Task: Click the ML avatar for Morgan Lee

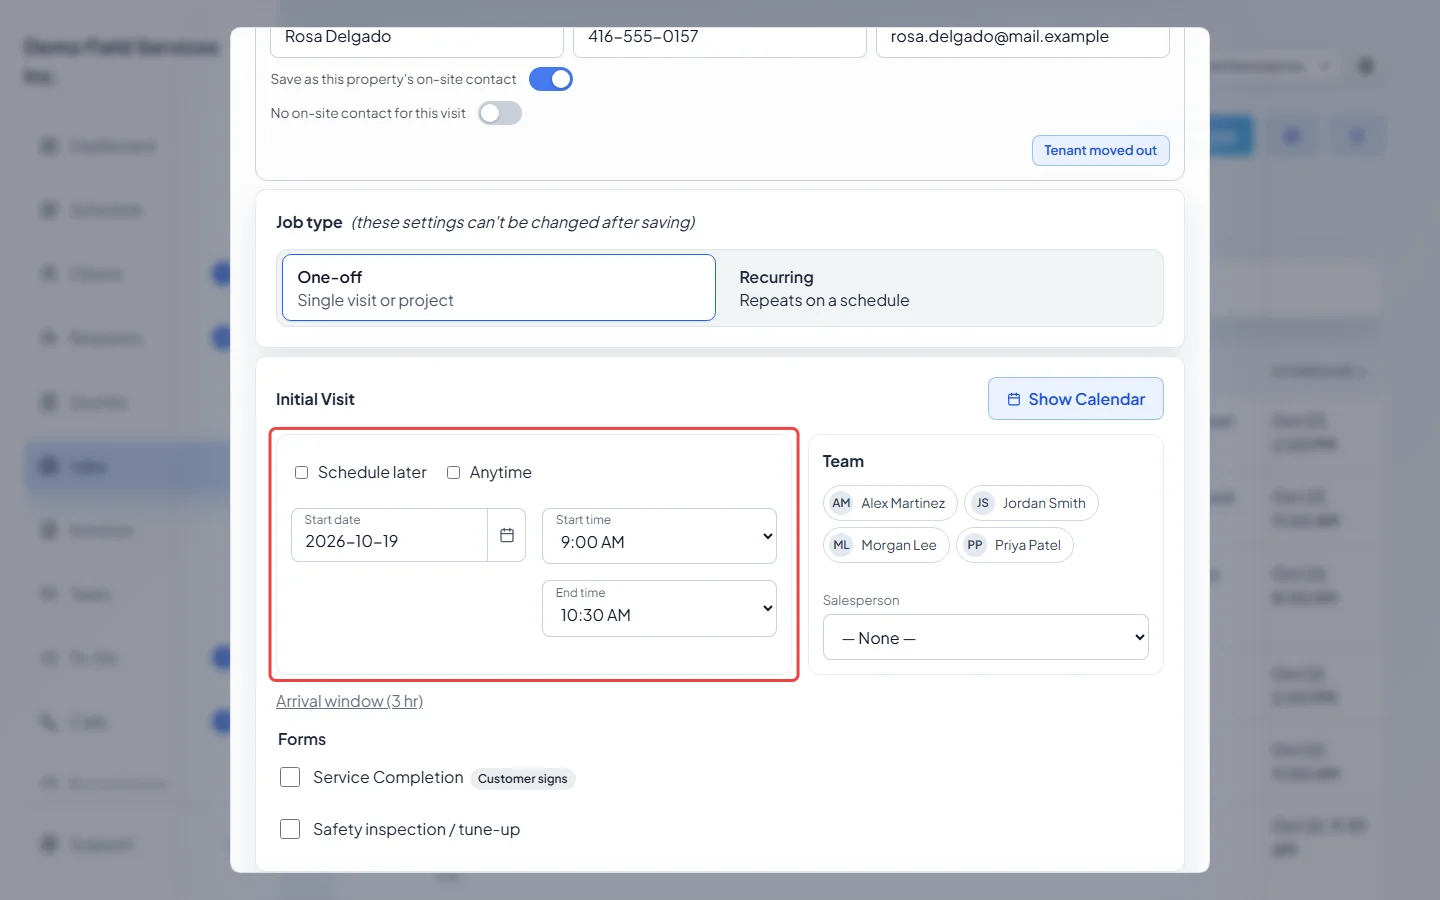Action: 841,545
